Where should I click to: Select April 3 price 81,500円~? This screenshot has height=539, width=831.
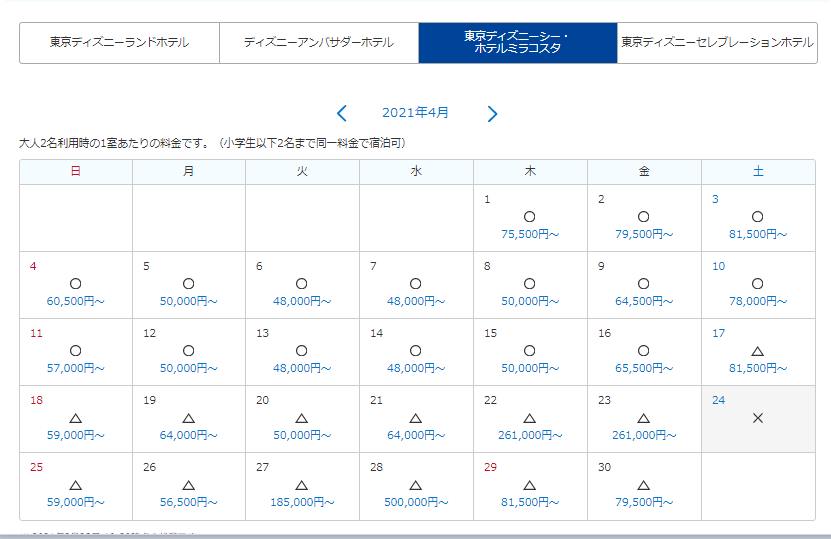tap(758, 234)
